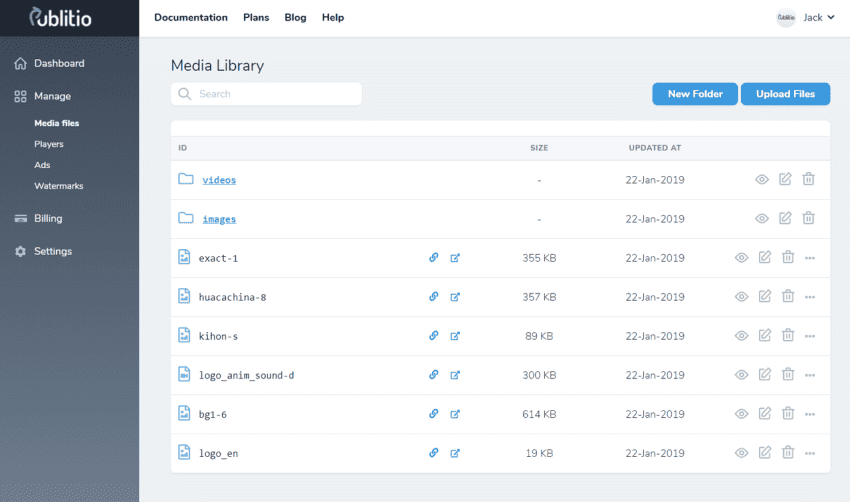Edit the bg1-6 file
The image size is (850, 502).
click(765, 413)
